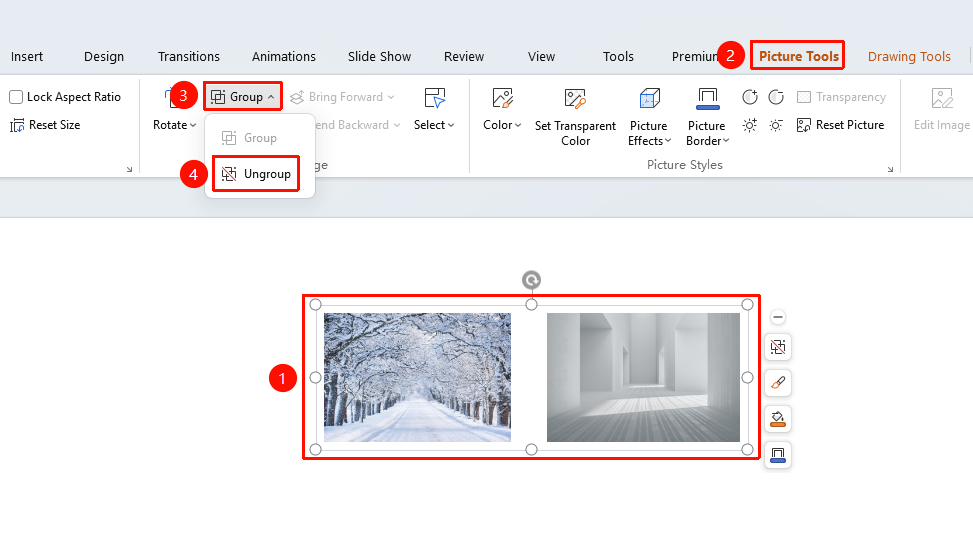973x547 pixels.
Task: Choose Ungroup from the Group menu
Action: [x=256, y=174]
